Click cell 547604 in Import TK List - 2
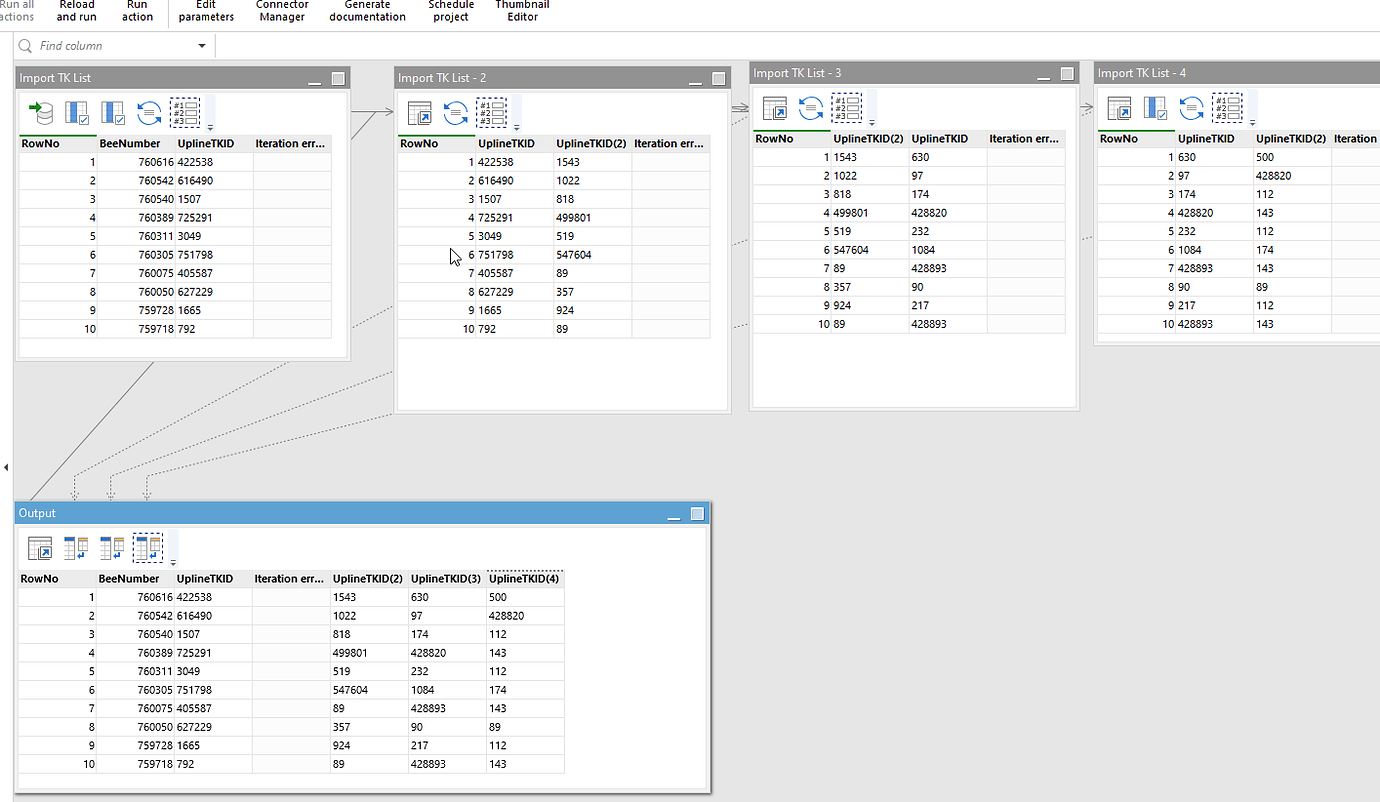 593,255
